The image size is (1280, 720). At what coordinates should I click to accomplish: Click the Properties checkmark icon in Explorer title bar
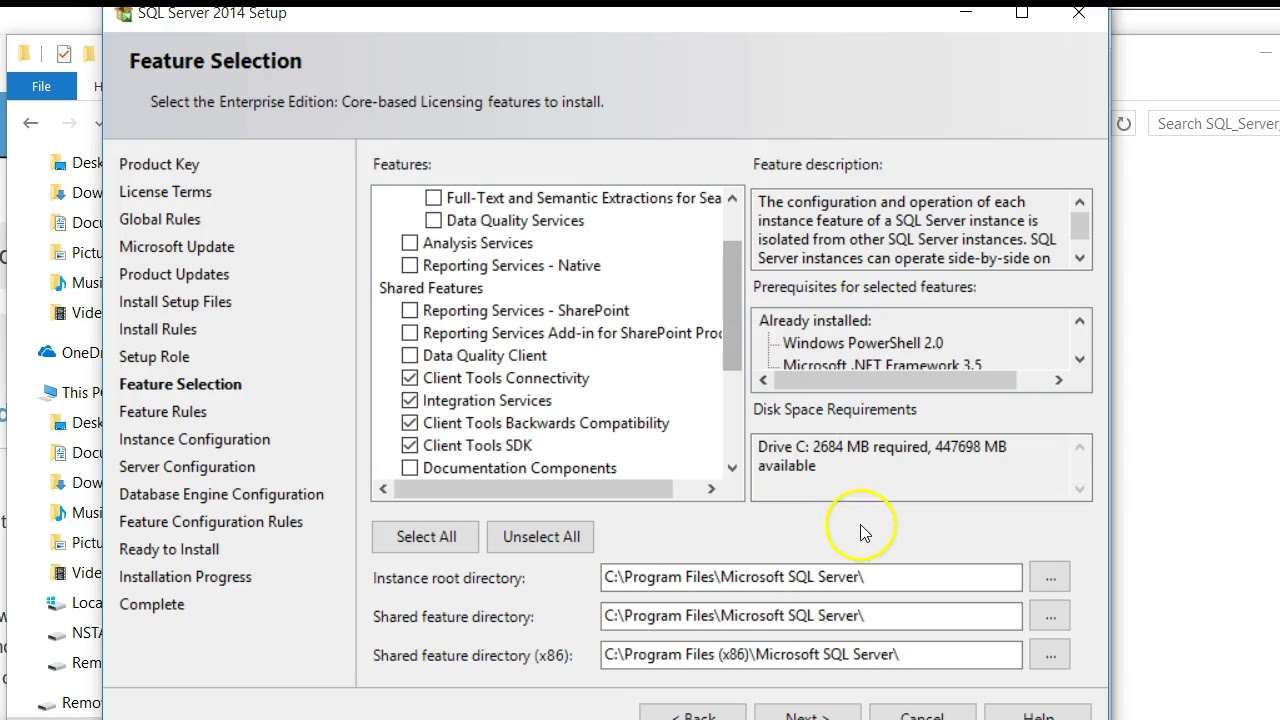pos(64,54)
